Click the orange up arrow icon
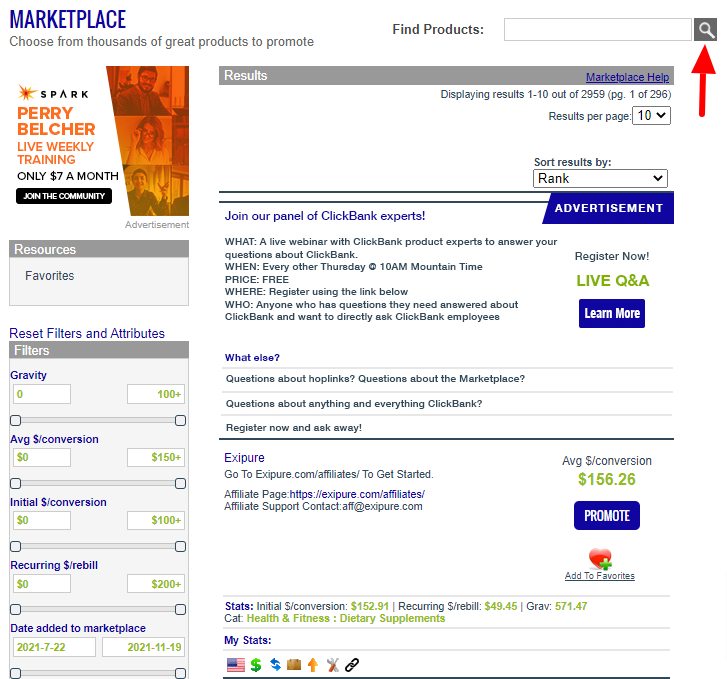Viewport: 727px width, 679px height. point(313,665)
